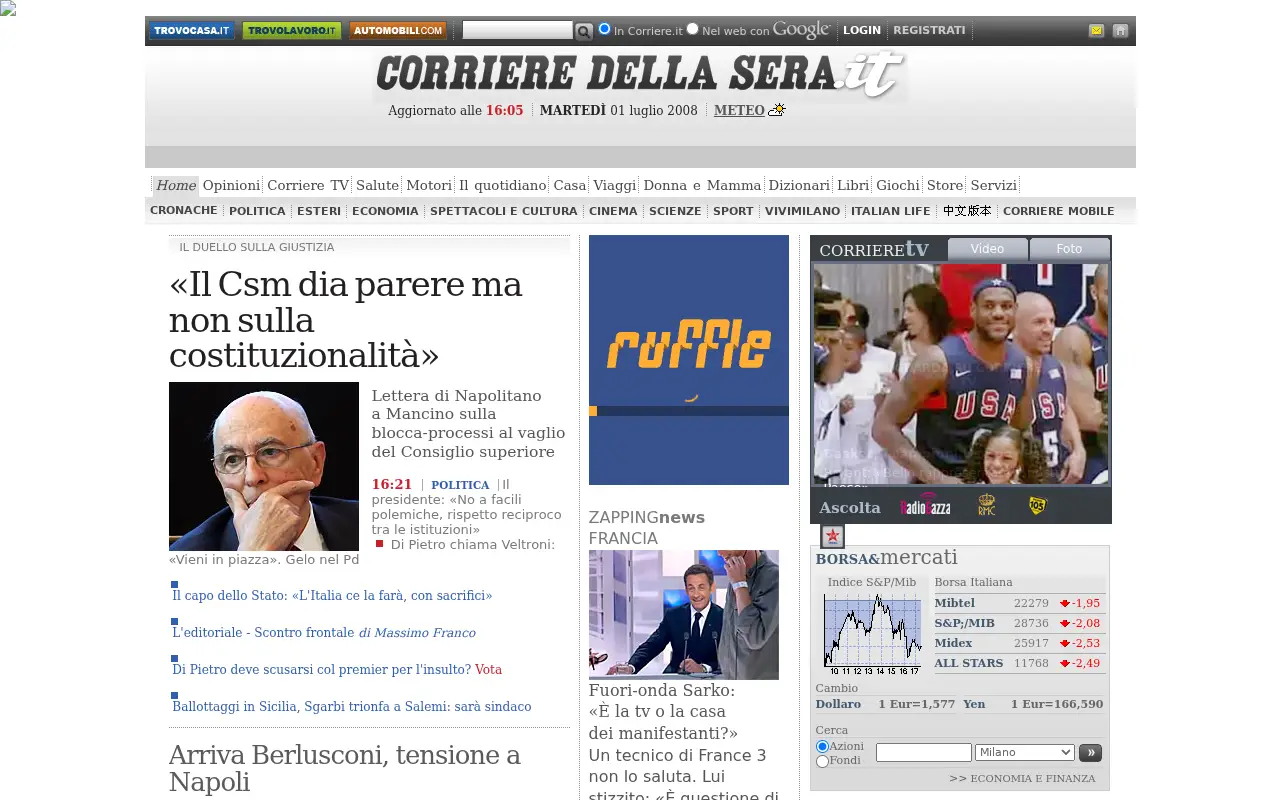Click the LOGIN link
Screen dimensions: 1280x800
[x=862, y=30]
